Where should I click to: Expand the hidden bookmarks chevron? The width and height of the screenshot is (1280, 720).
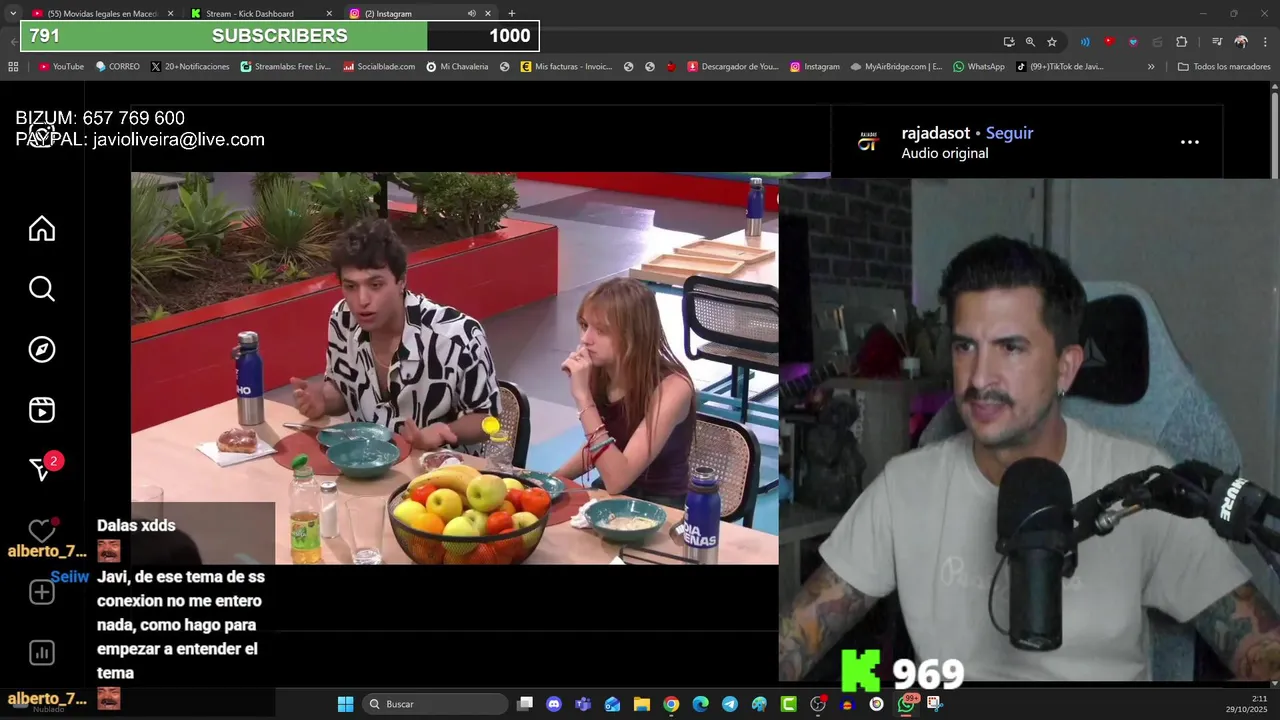(1151, 67)
